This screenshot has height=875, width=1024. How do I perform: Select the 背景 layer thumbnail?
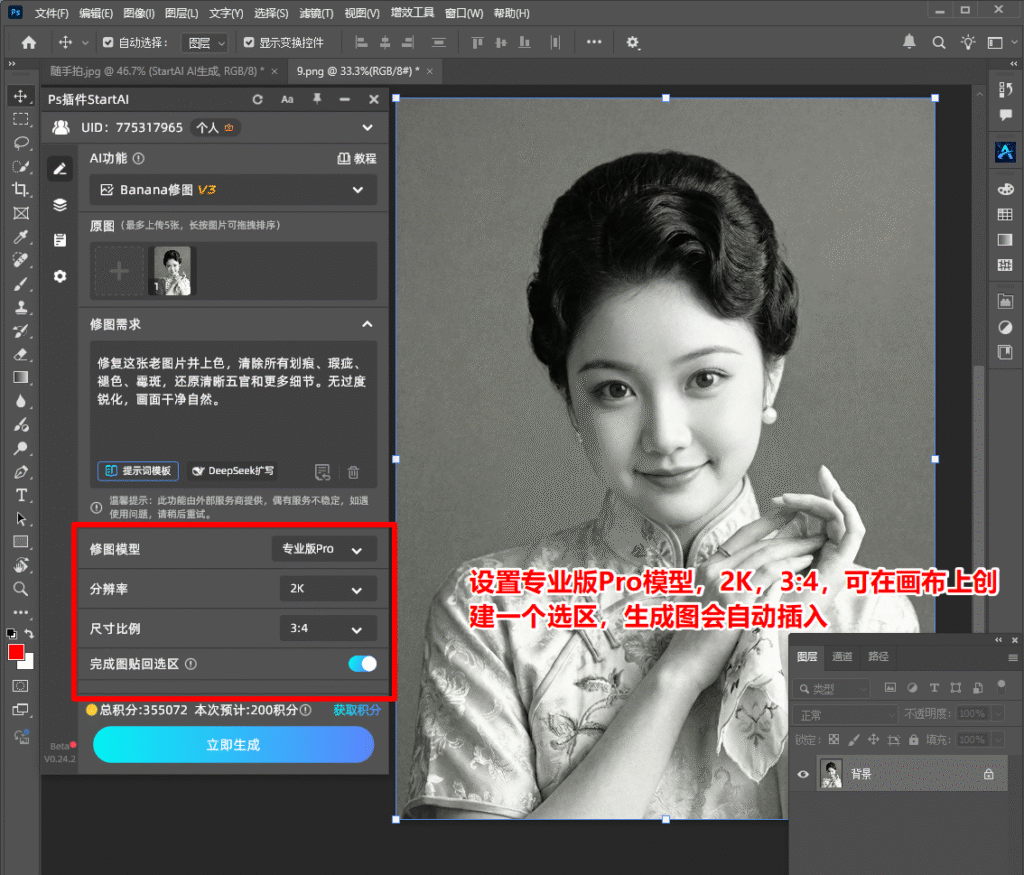(x=831, y=774)
